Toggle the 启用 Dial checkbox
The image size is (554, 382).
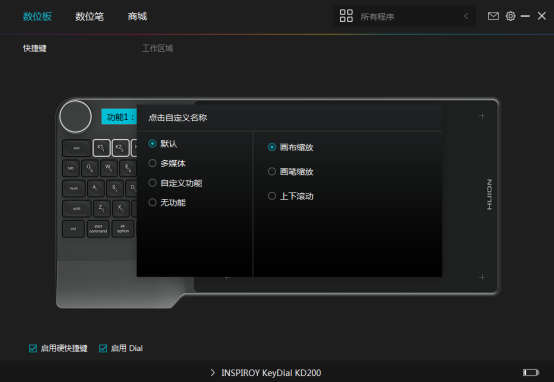pos(103,348)
